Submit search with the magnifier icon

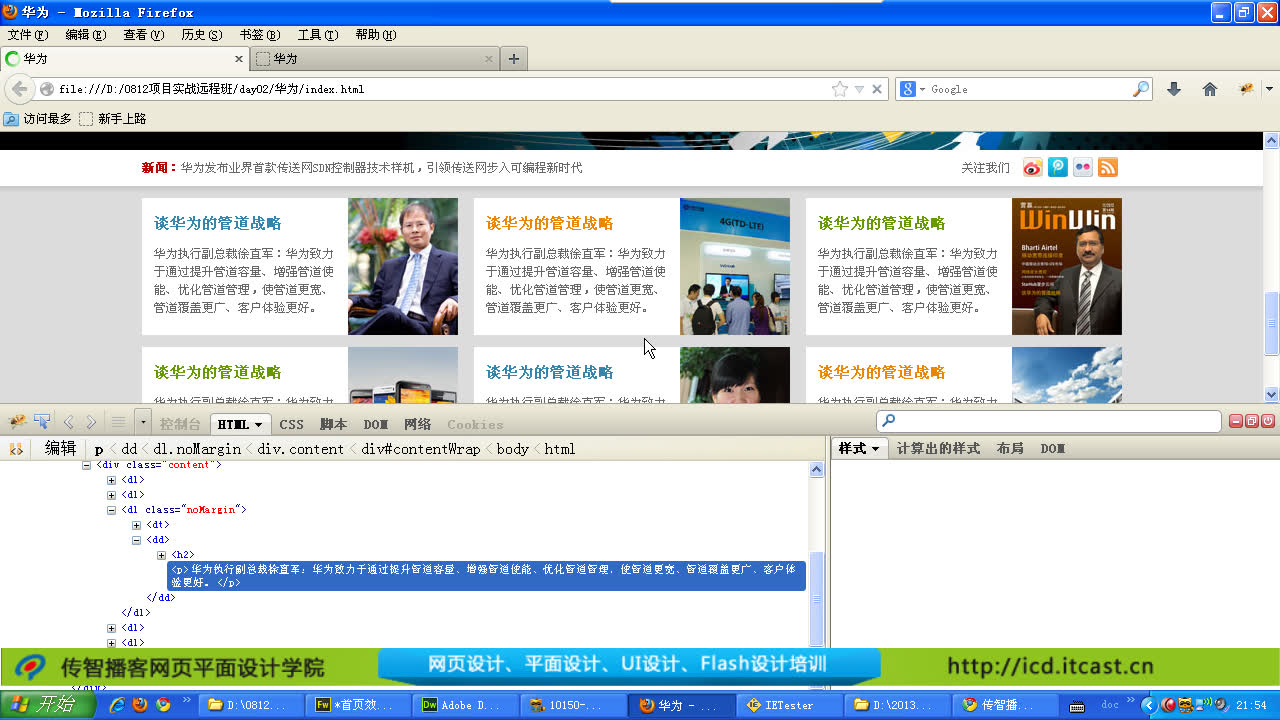tap(1141, 89)
